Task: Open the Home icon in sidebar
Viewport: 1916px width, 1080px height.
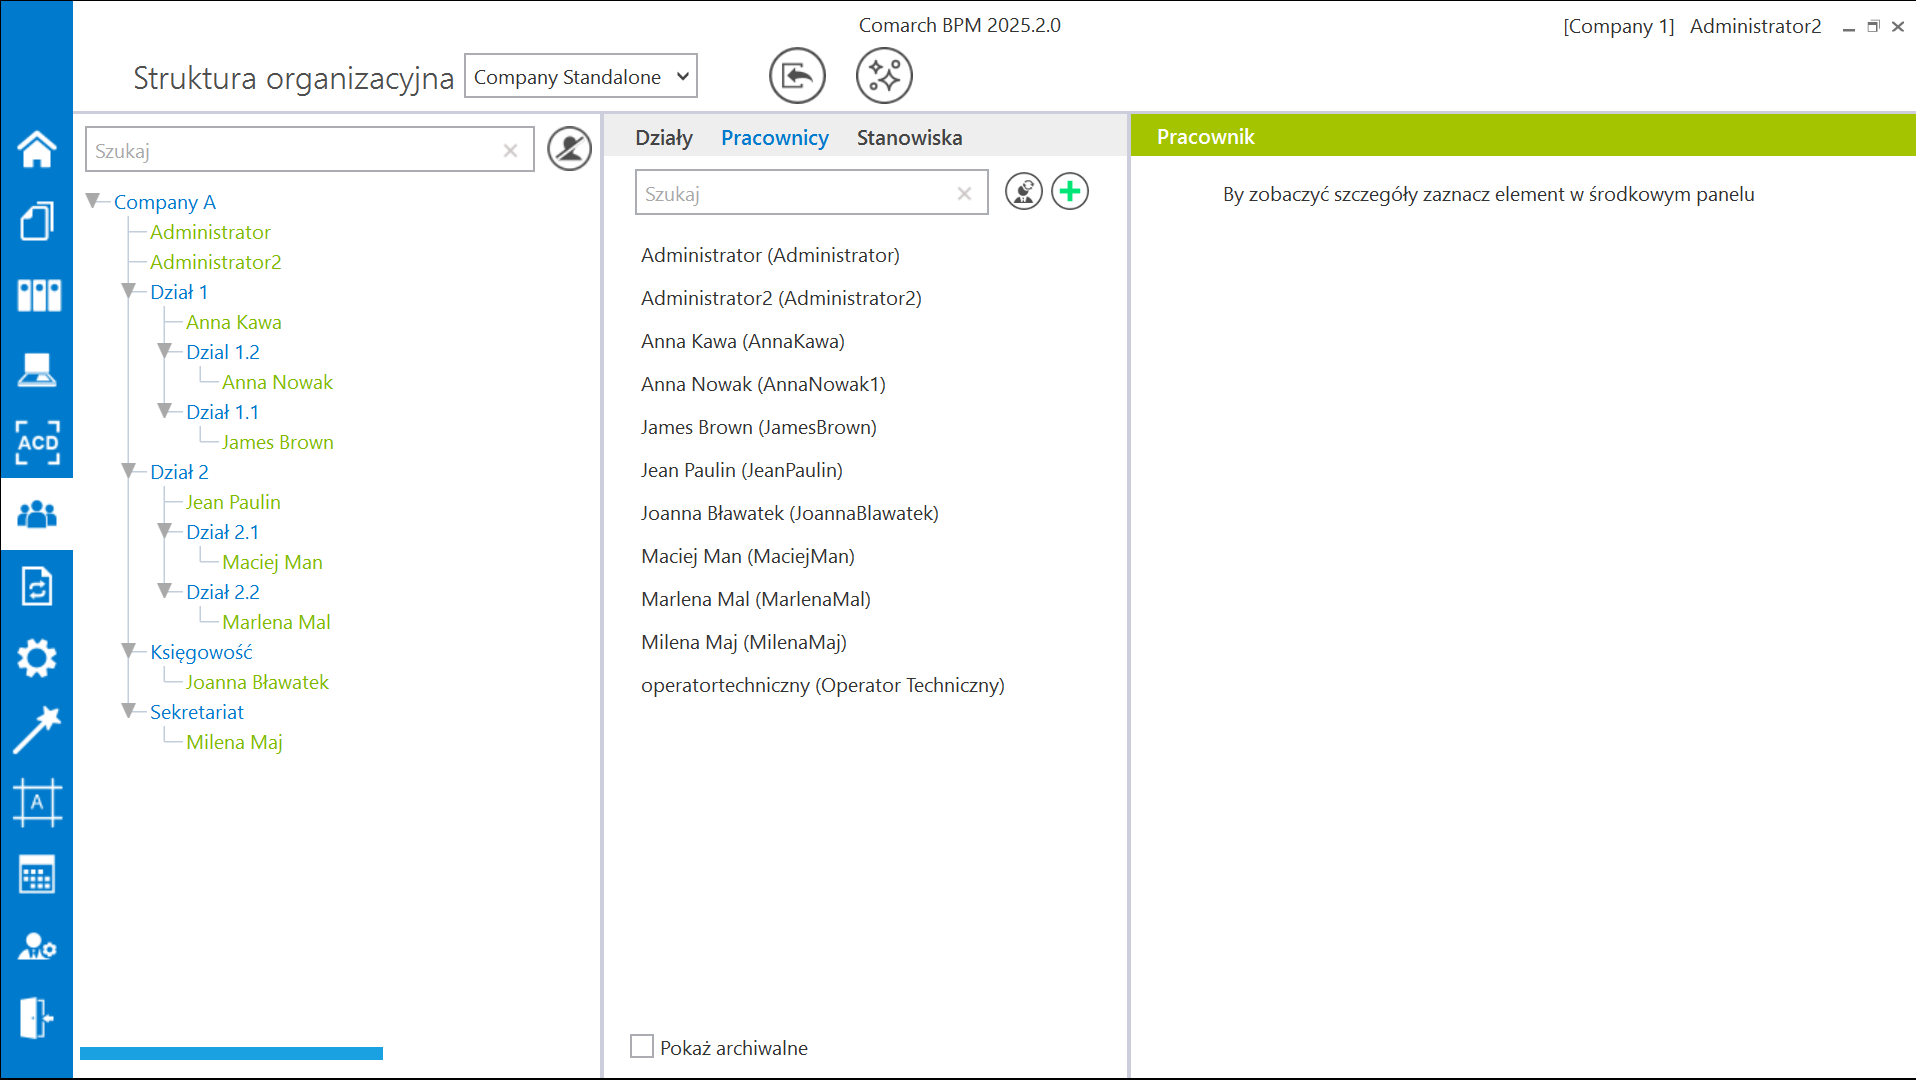Action: coord(37,149)
